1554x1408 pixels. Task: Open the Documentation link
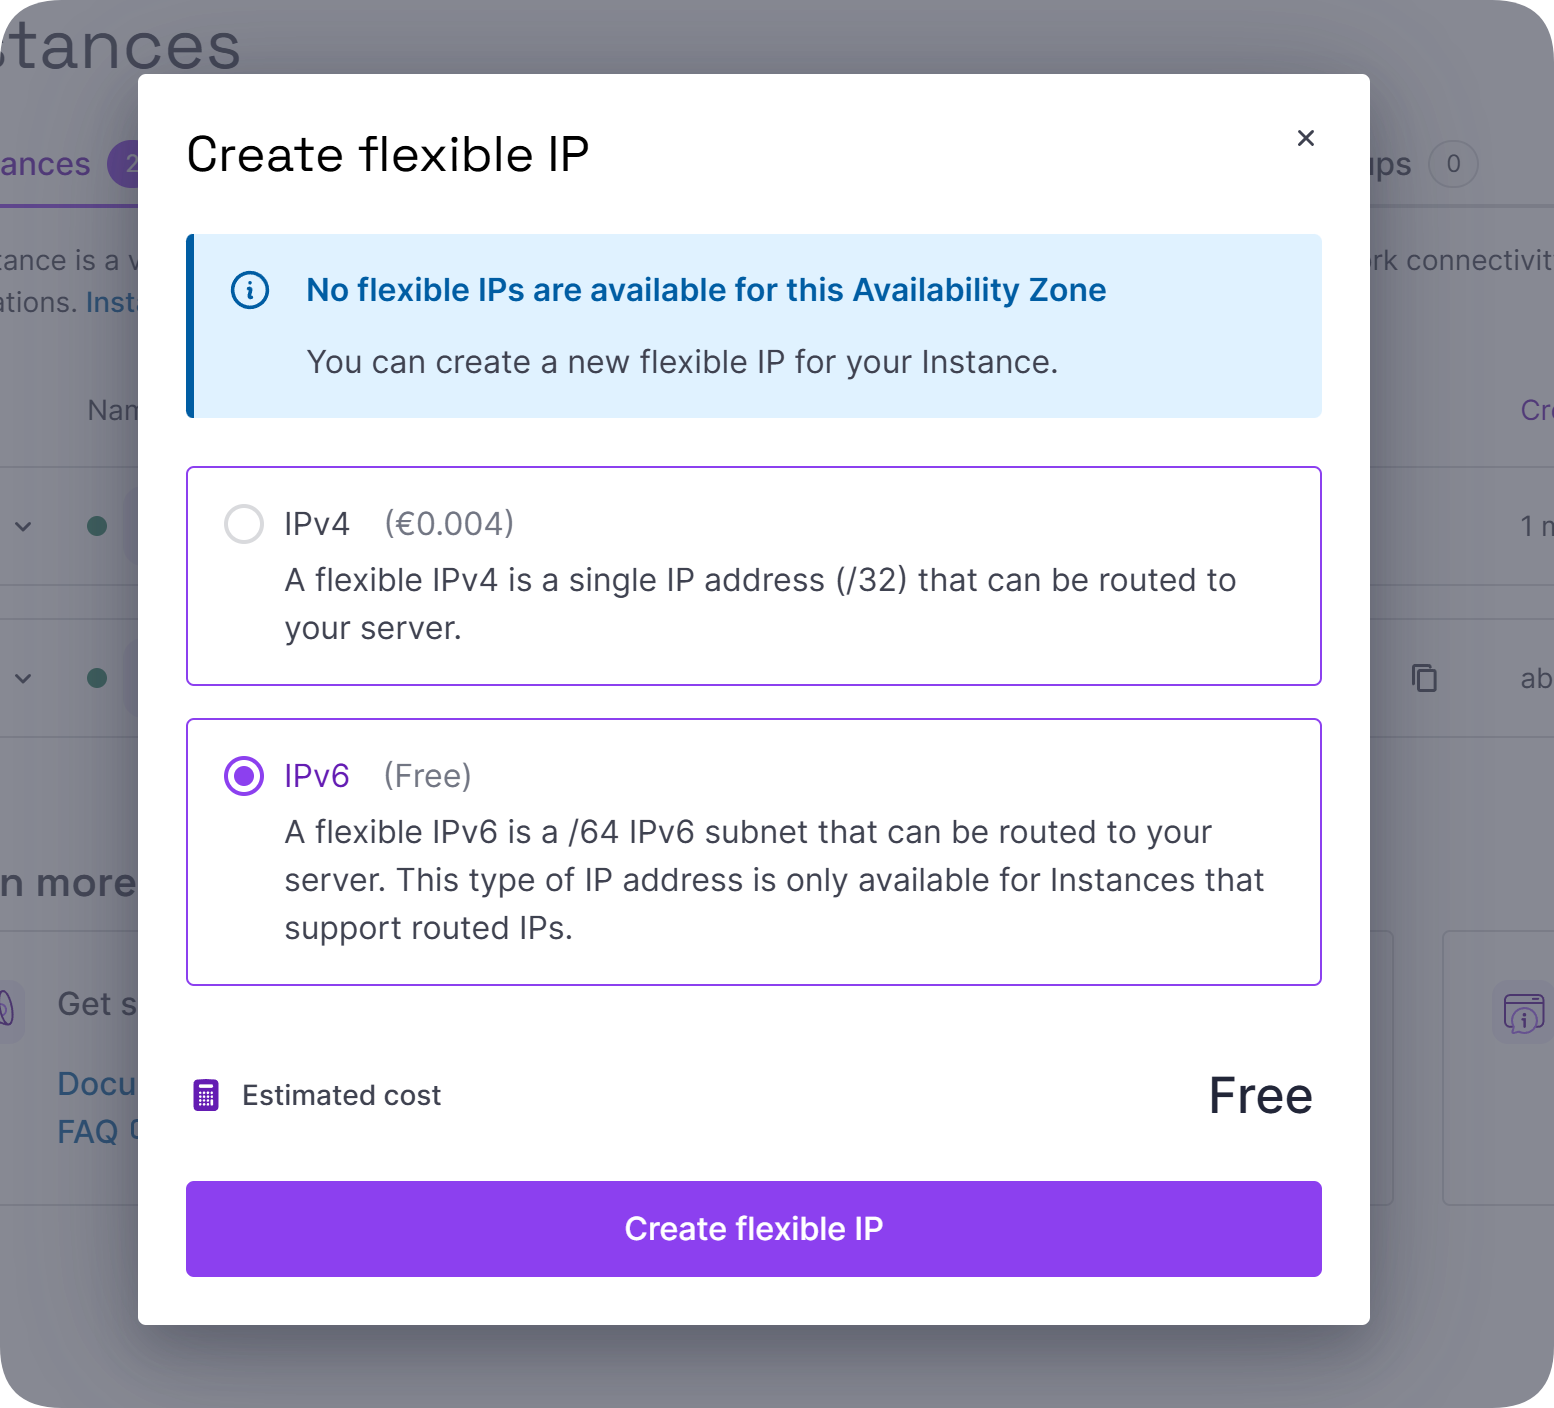pyautogui.click(x=97, y=1084)
